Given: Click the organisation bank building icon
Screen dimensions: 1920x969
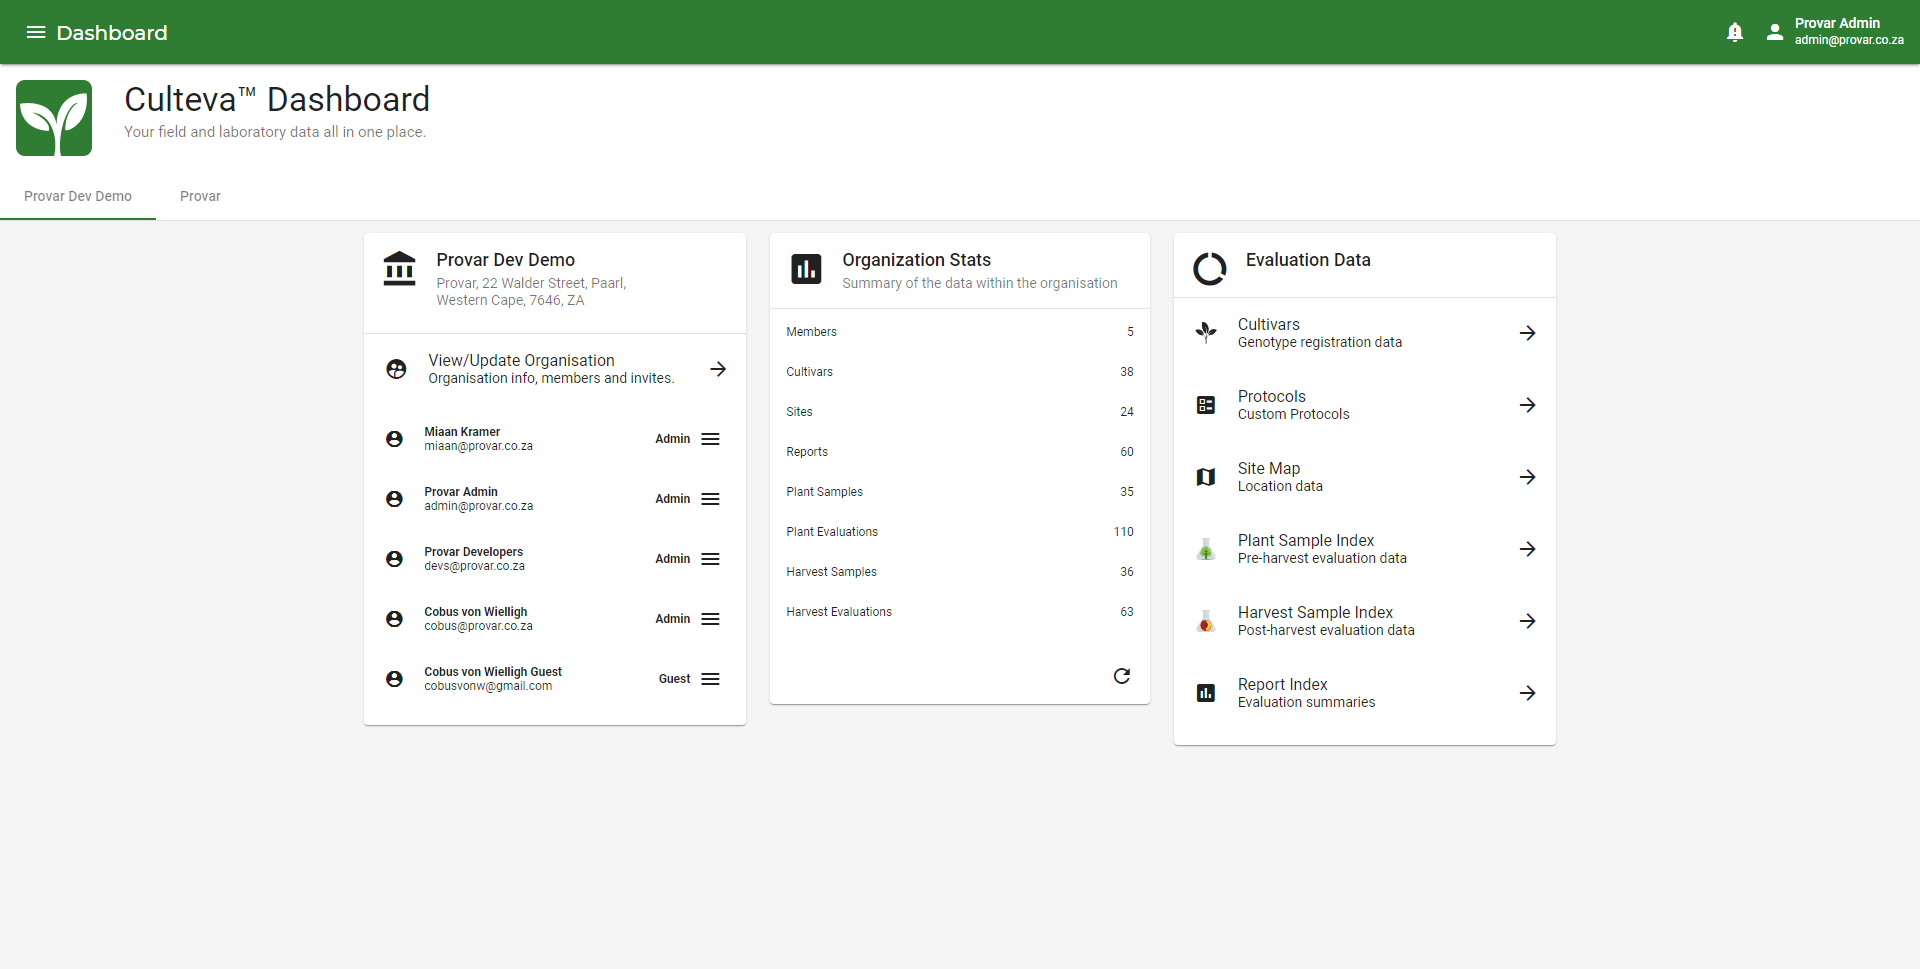Looking at the screenshot, I should point(399,268).
